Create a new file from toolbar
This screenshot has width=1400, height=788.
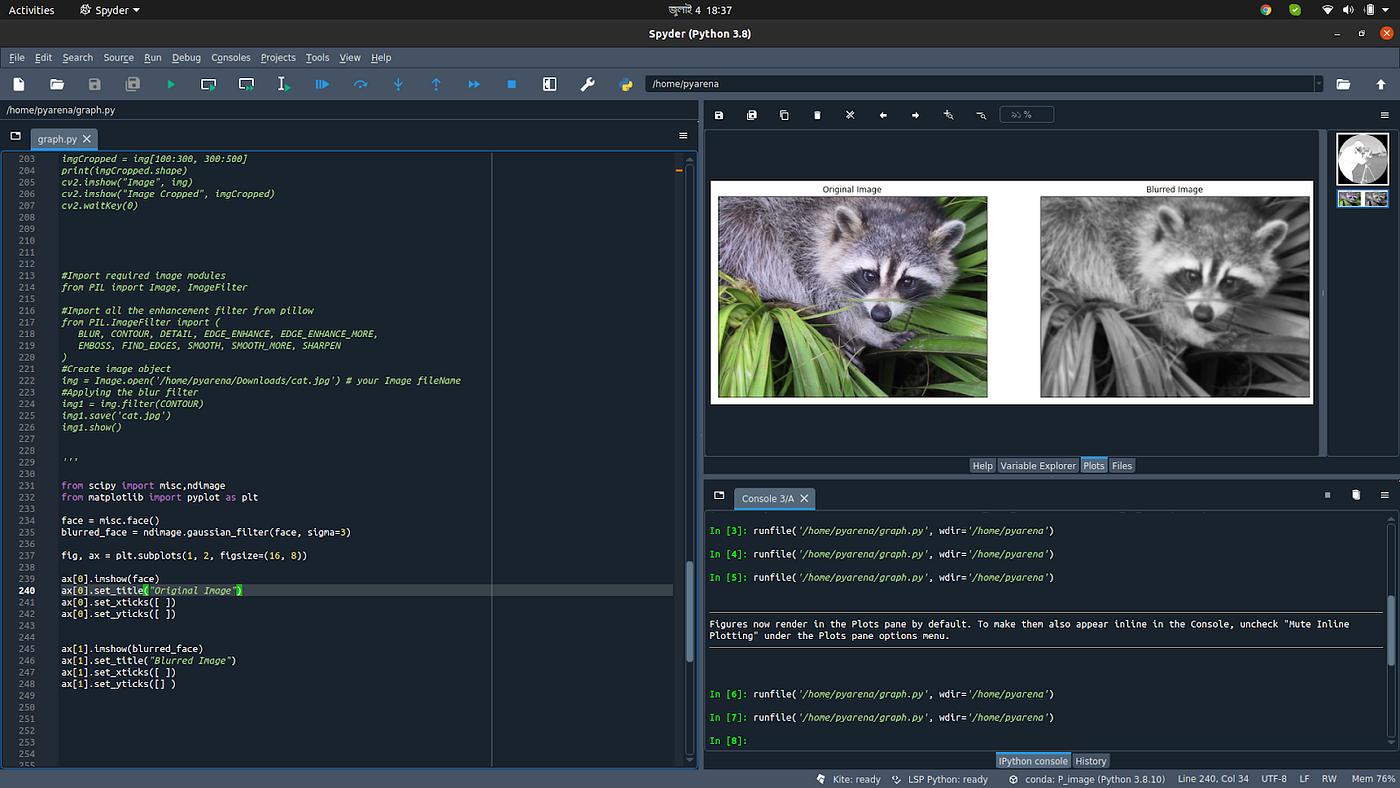(19, 85)
